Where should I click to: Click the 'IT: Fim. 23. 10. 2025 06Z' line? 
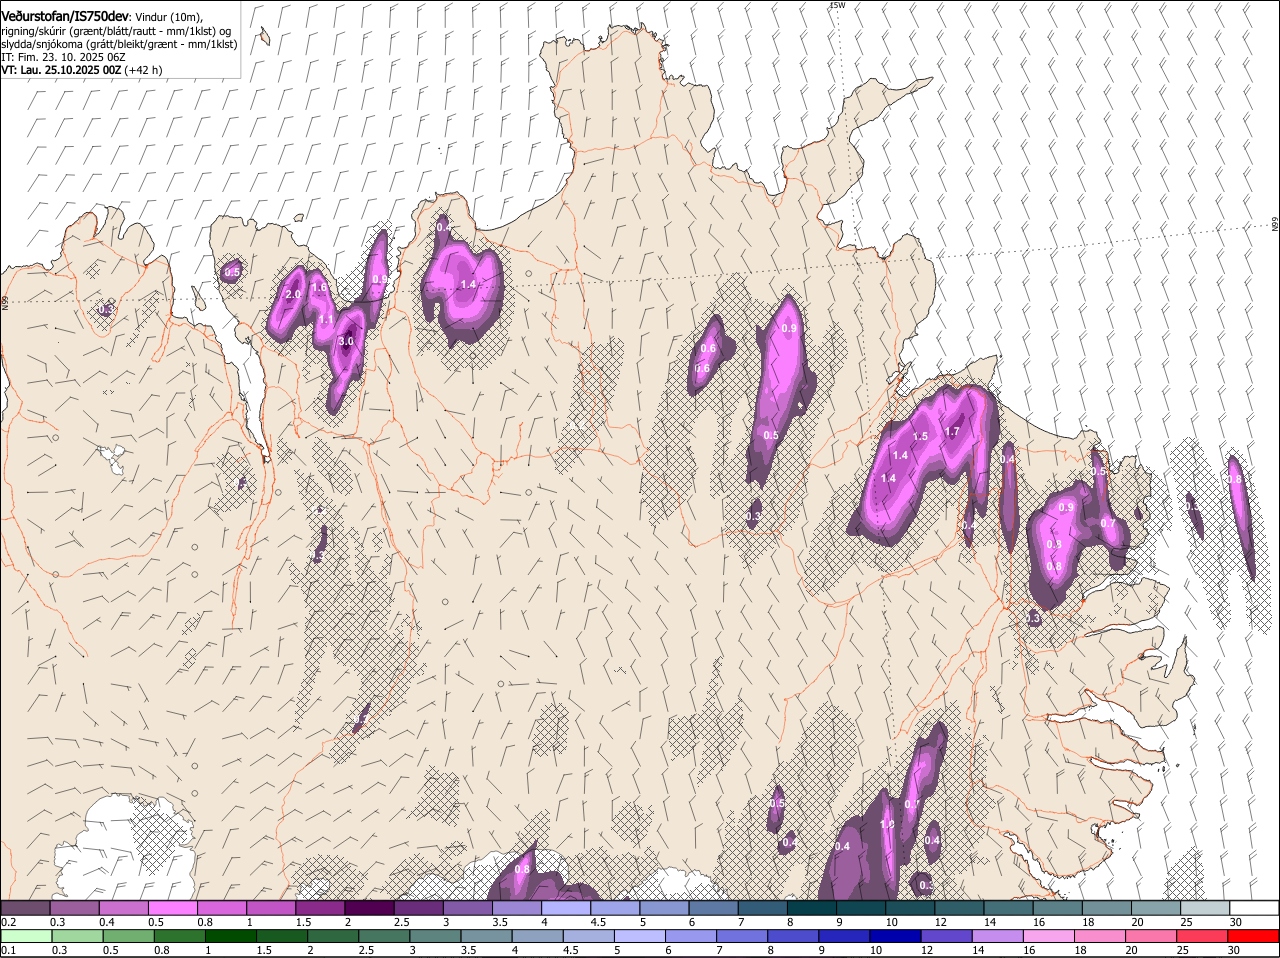63,57
